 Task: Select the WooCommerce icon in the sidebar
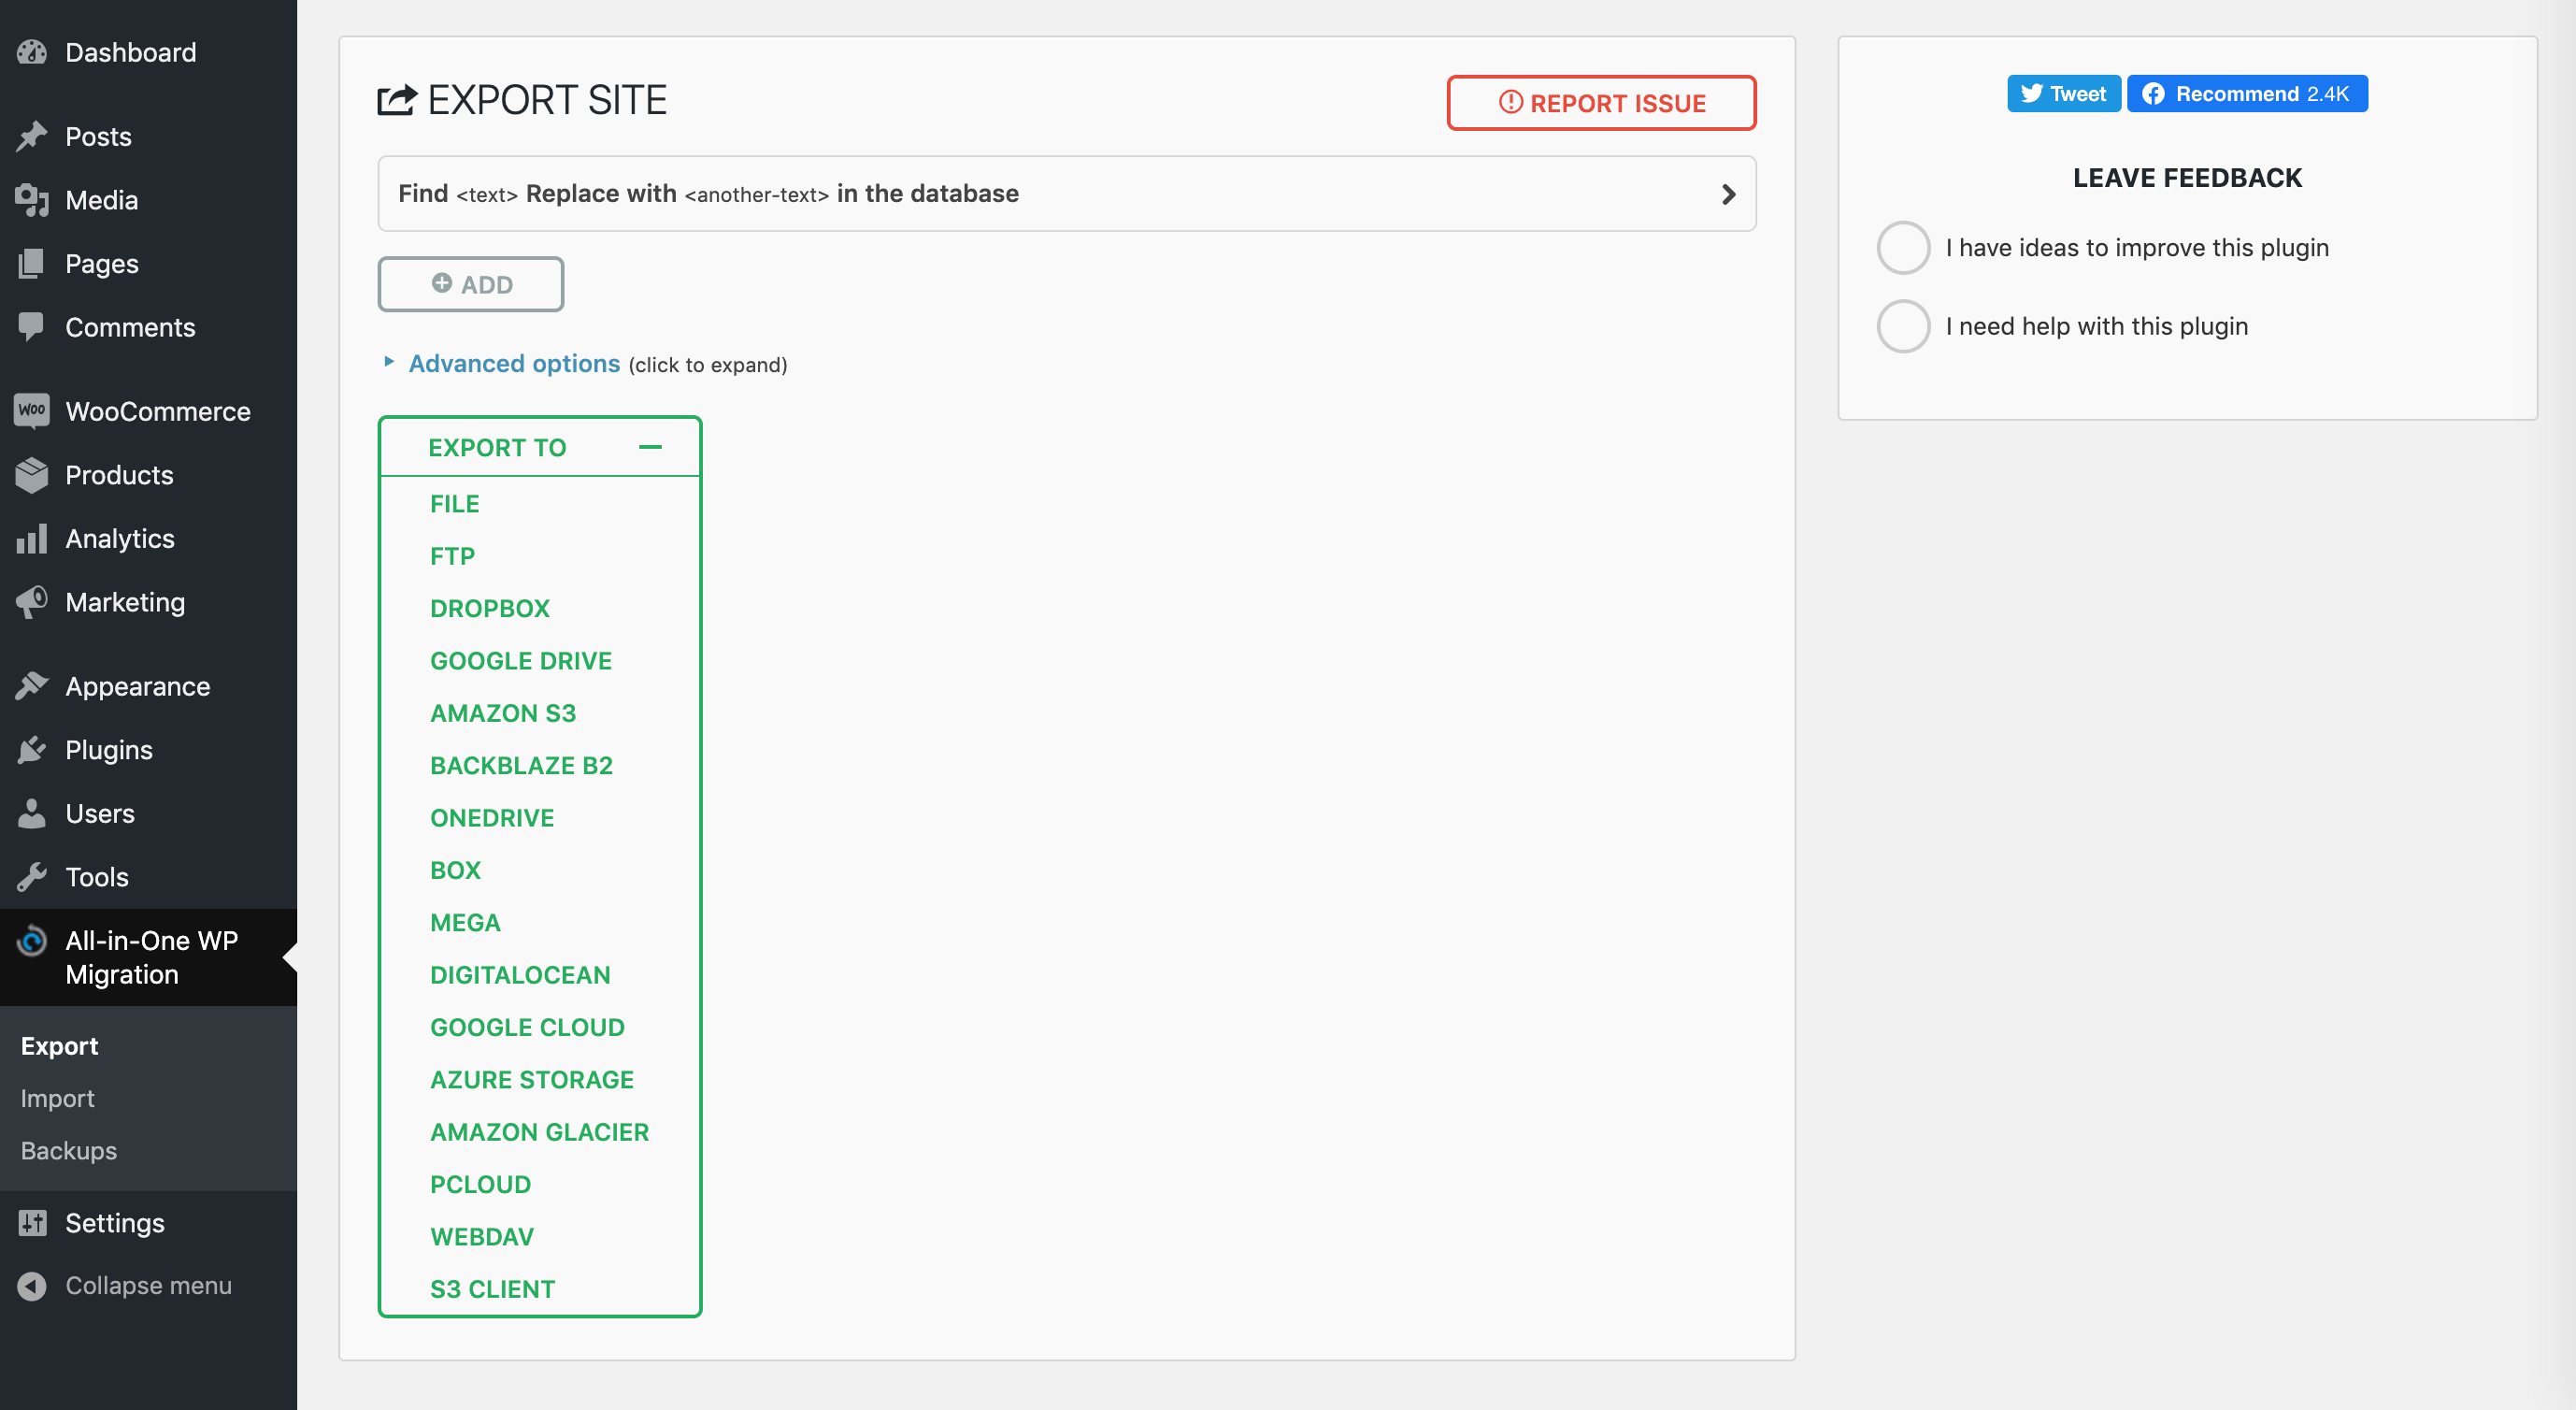click(31, 411)
